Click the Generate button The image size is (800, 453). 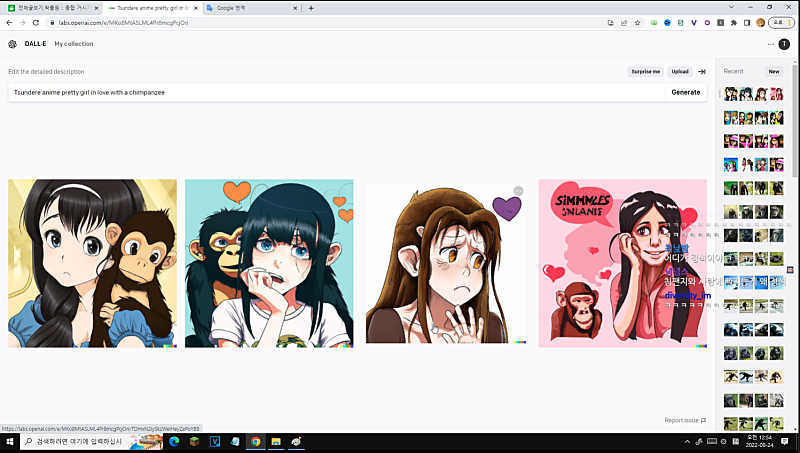point(686,92)
